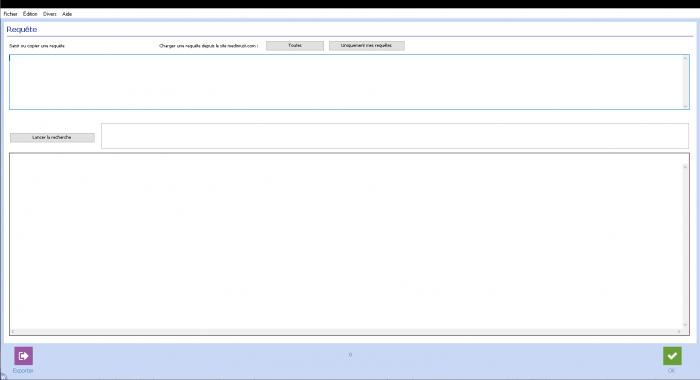Open the Aide menu

(x=67, y=14)
